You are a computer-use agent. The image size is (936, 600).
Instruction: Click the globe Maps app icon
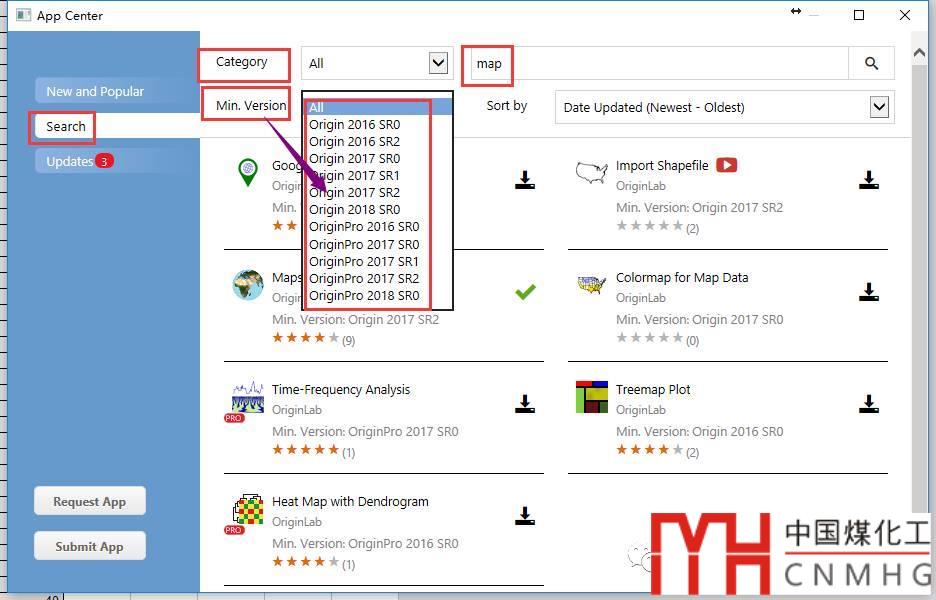click(248, 285)
